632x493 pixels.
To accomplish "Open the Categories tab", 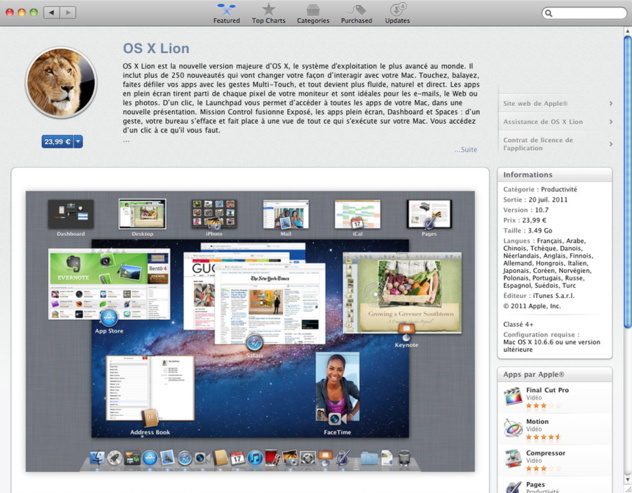I will pyautogui.click(x=313, y=13).
